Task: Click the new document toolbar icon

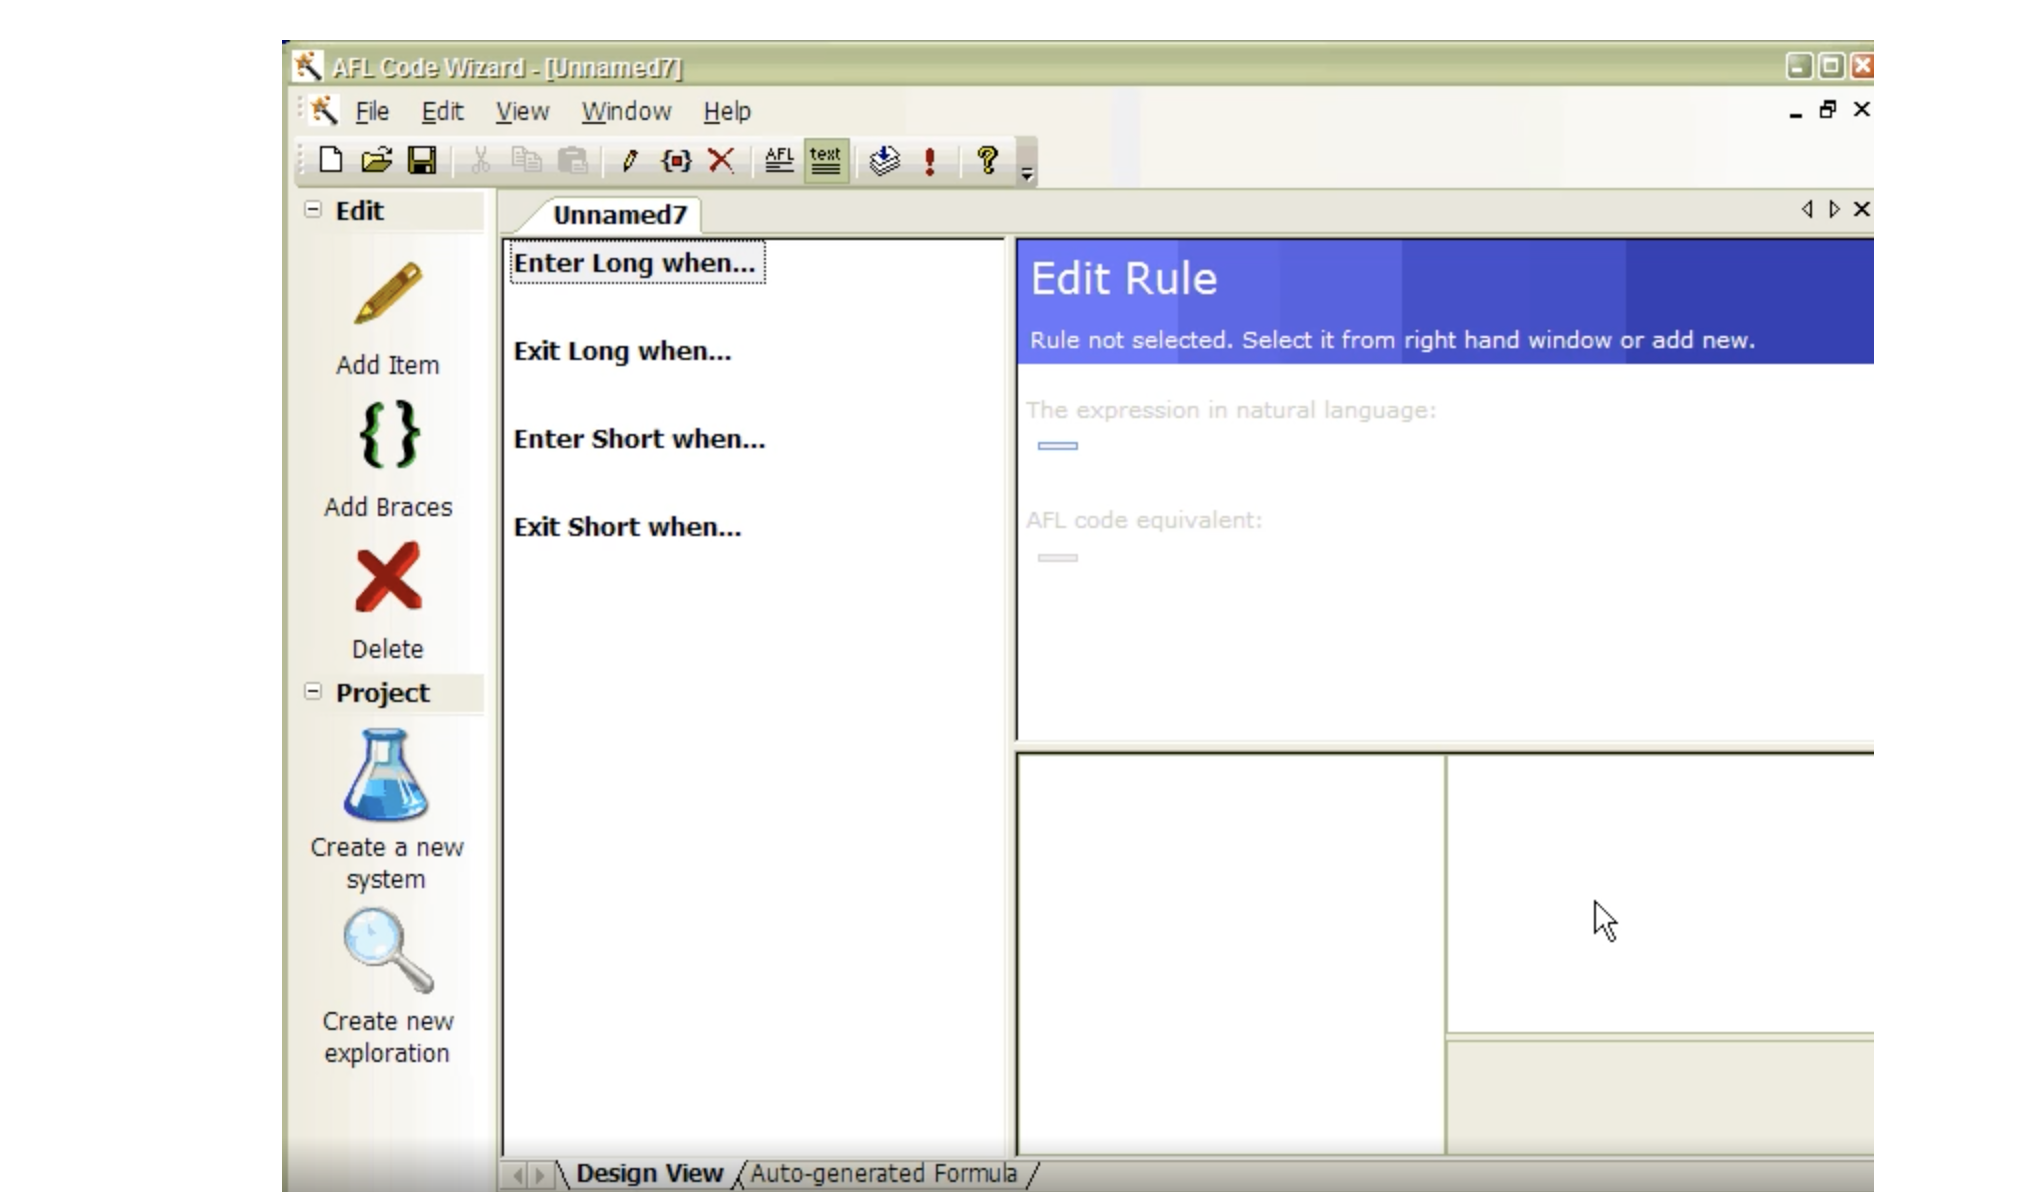Action: [x=331, y=160]
